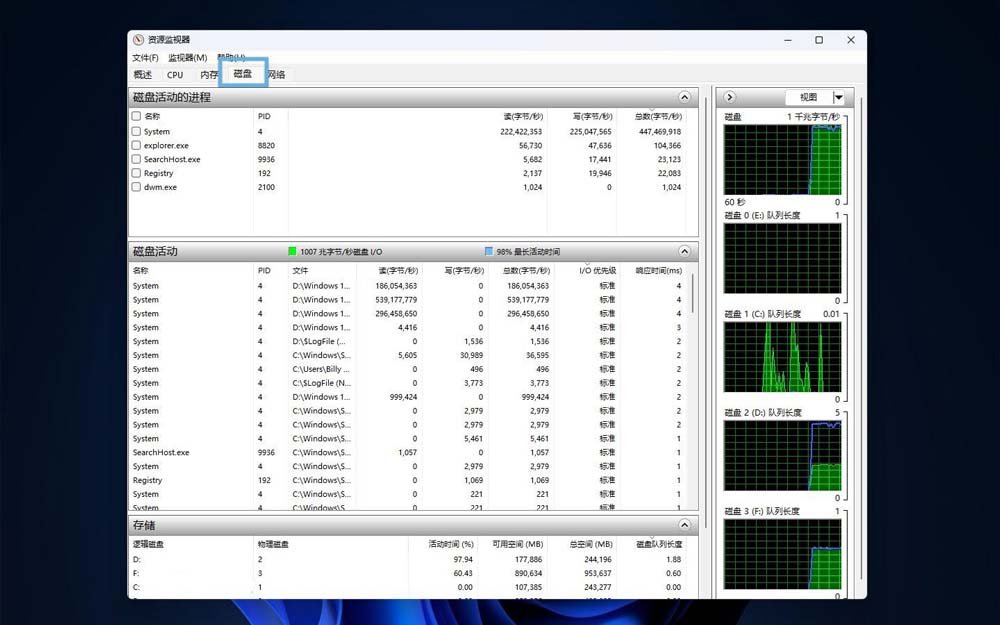The height and width of the screenshot is (625, 1000).
Task: Select the SearchHost.exe row in disk activity
Action: (408, 452)
